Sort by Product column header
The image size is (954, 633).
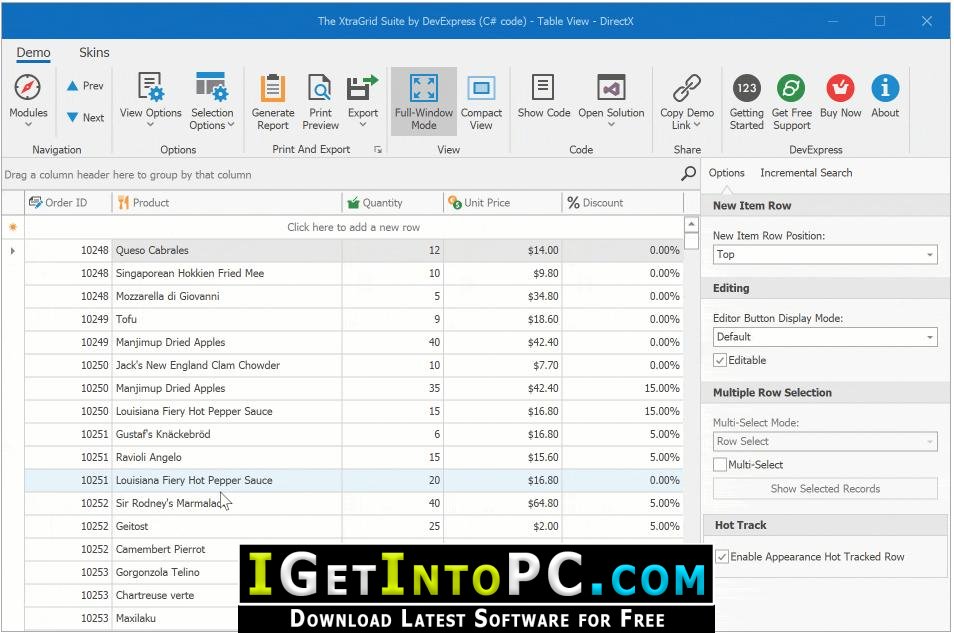227,203
